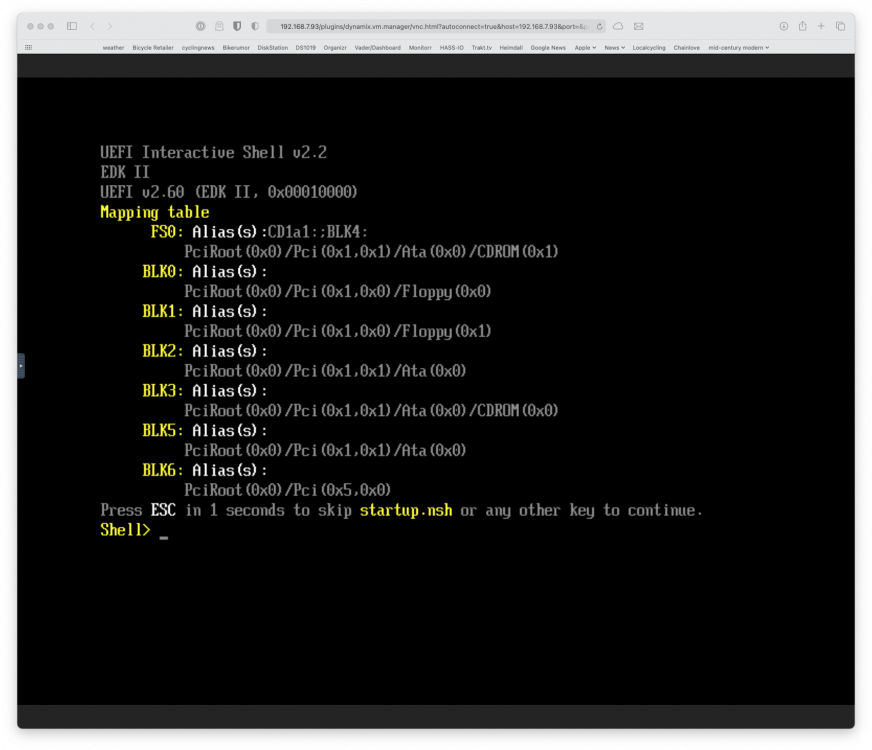Open the cyclingnews bookmark
Screen dimensions: 872x750
(x=198, y=48)
